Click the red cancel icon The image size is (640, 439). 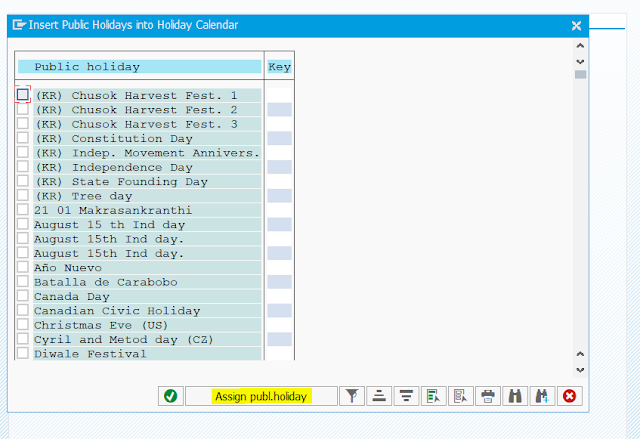570,396
